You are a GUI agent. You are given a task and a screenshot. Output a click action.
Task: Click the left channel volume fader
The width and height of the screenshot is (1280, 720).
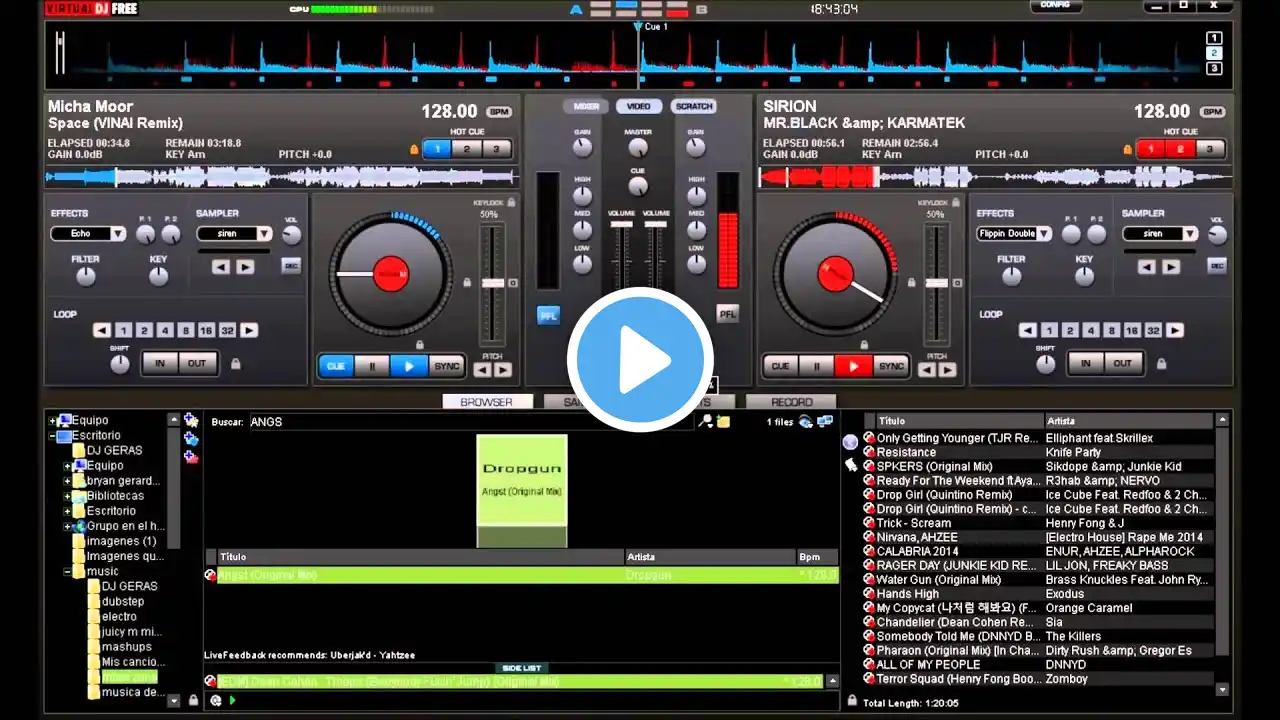point(622,225)
